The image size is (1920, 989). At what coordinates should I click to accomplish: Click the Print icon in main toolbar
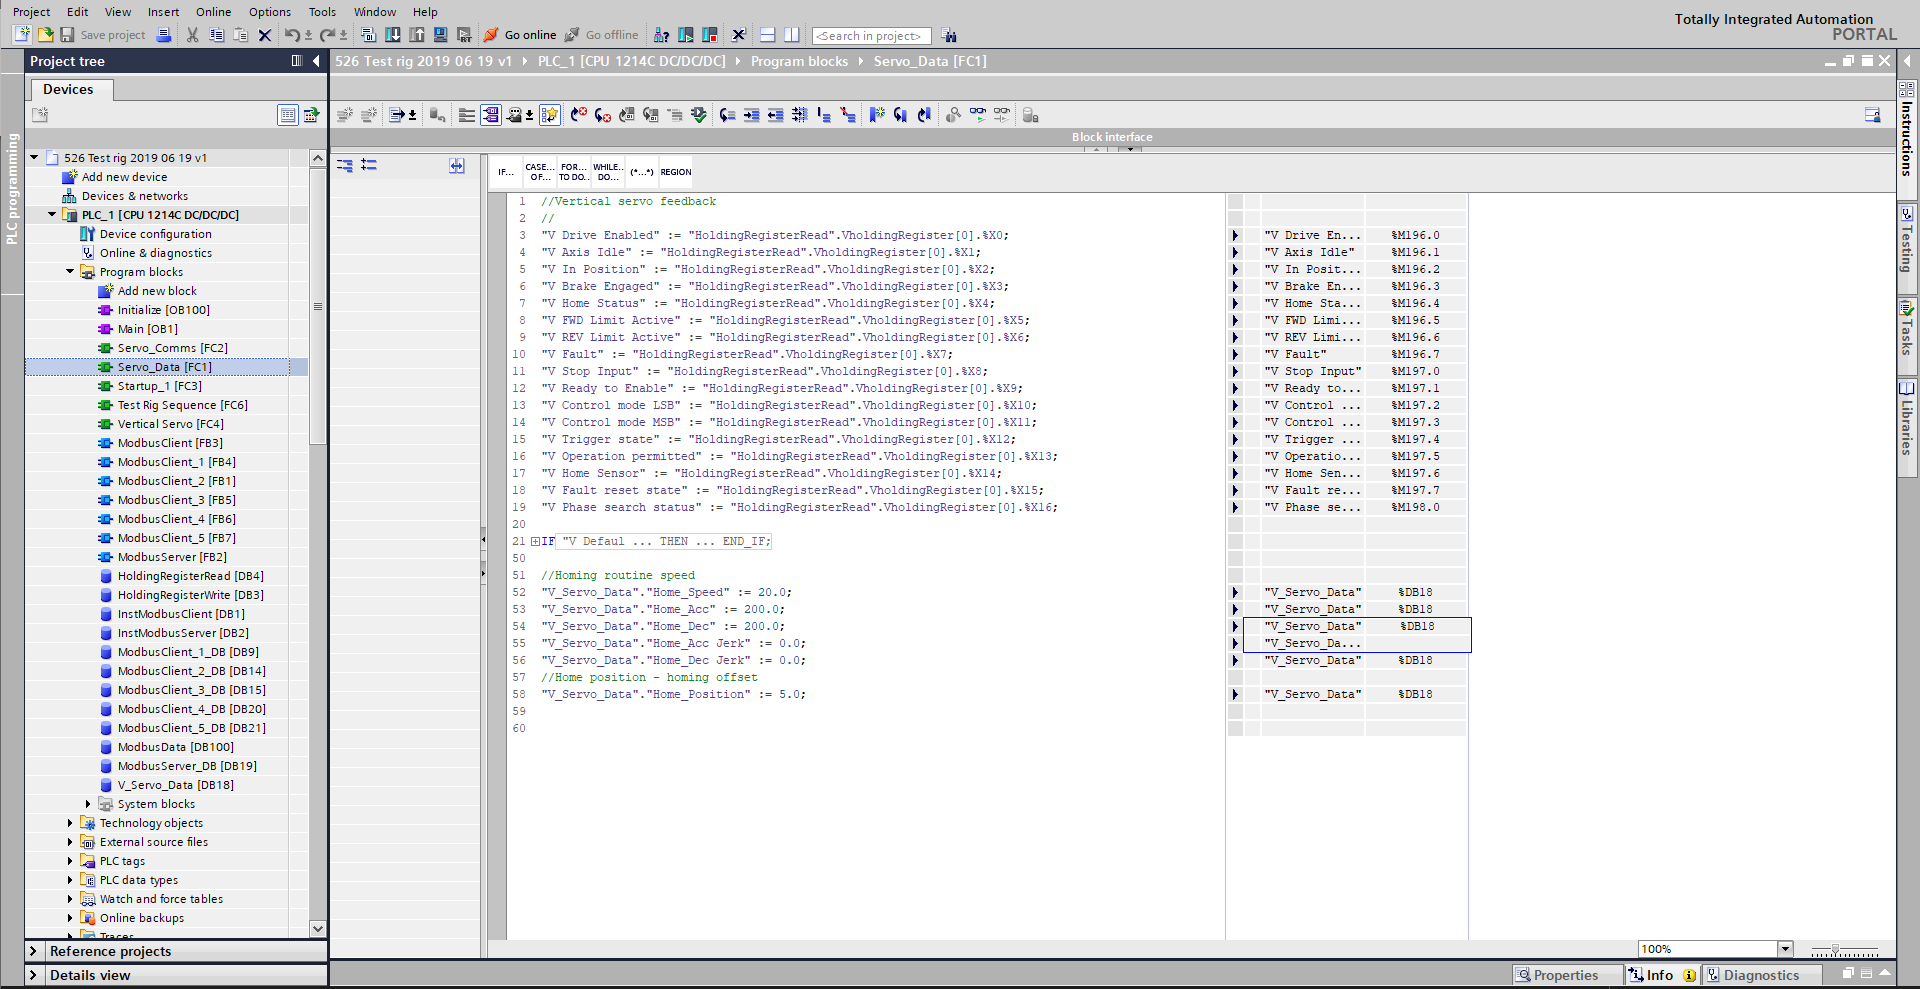(164, 35)
